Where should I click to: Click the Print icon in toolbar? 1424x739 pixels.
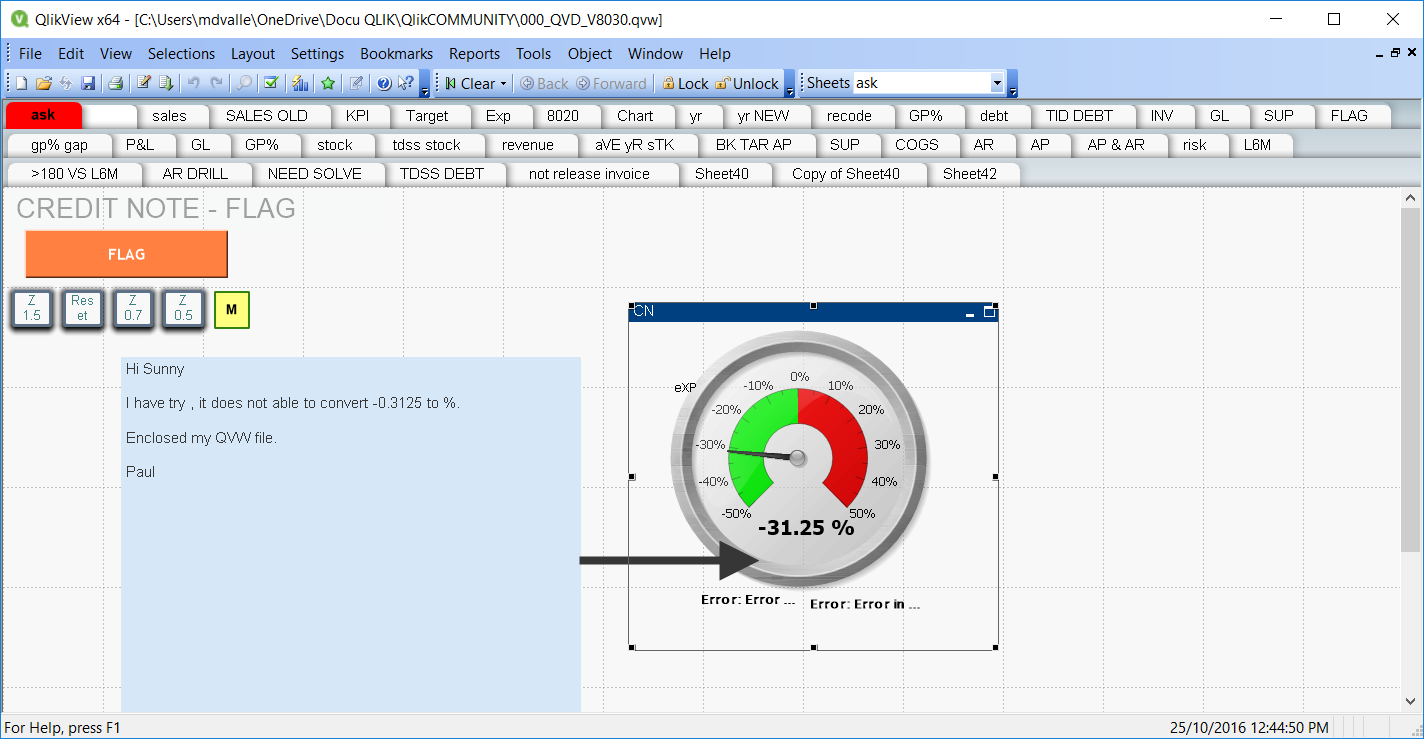pos(116,84)
